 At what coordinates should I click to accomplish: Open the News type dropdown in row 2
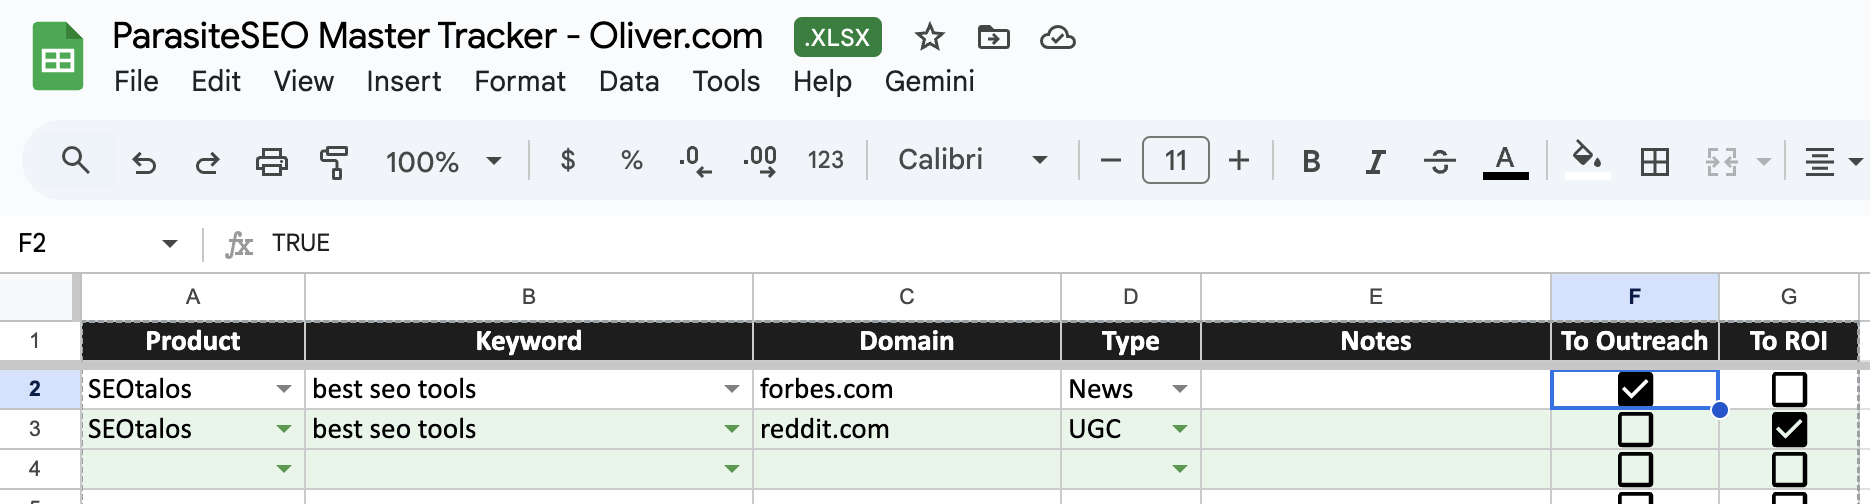[x=1180, y=388]
